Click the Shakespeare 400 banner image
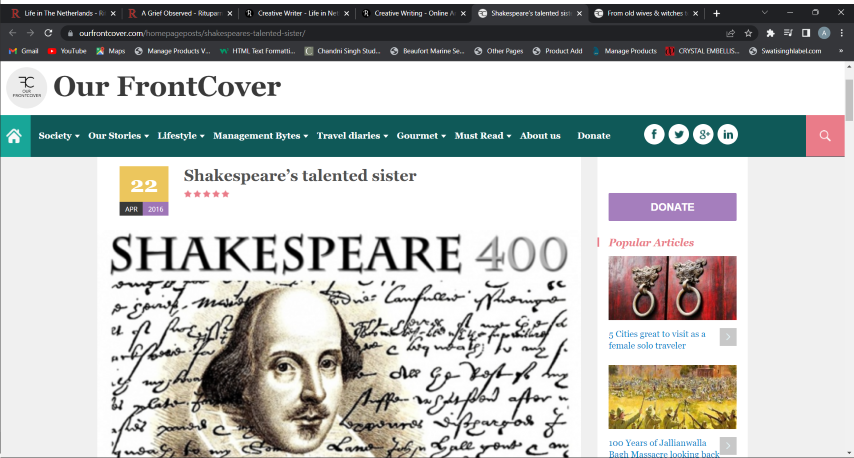 [x=339, y=344]
